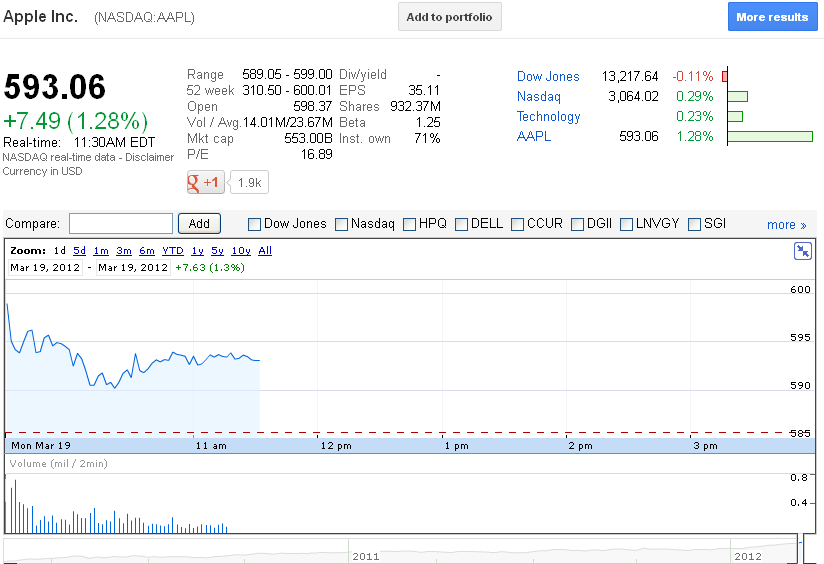The width and height of the screenshot is (824, 564).
Task: Click the 2012 marker on overview timeline
Action: click(748, 556)
